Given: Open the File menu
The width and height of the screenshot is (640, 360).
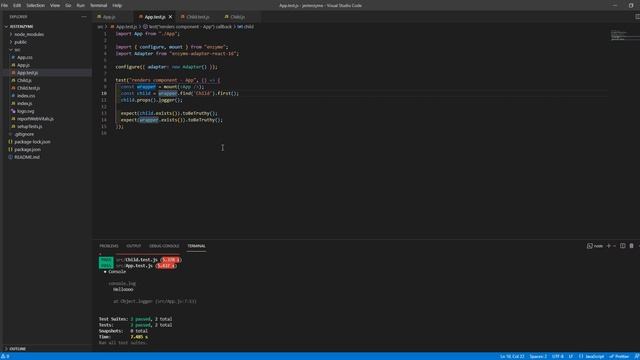Looking at the screenshot, I should tap(4, 5).
